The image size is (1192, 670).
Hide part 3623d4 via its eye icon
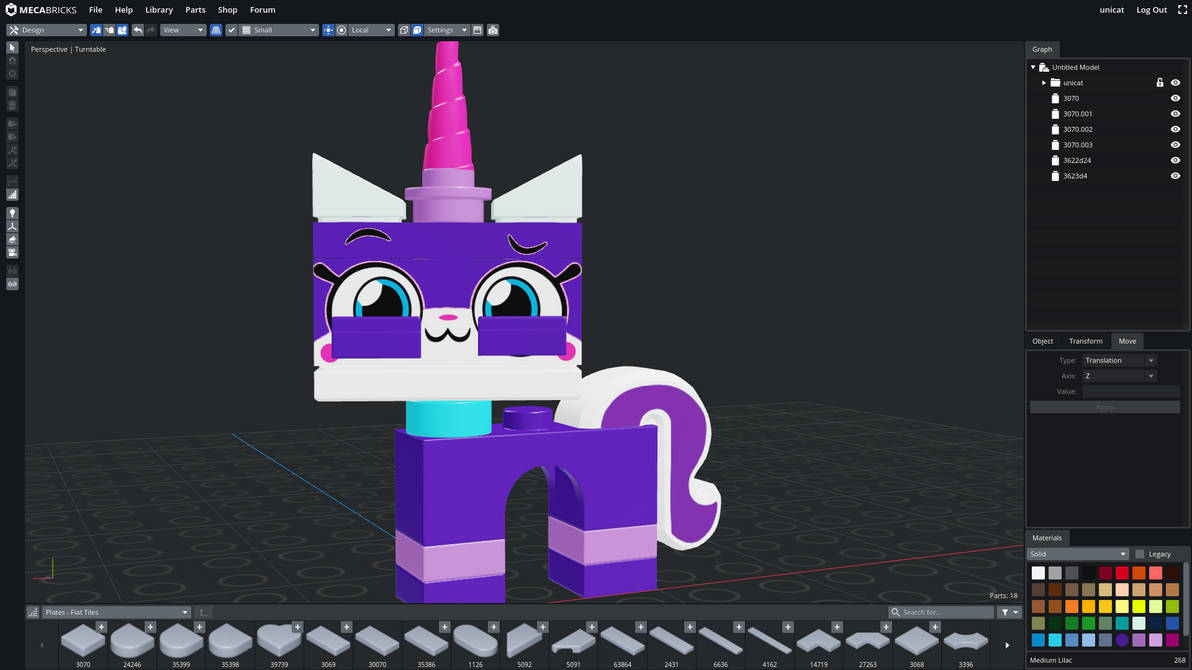pos(1175,176)
